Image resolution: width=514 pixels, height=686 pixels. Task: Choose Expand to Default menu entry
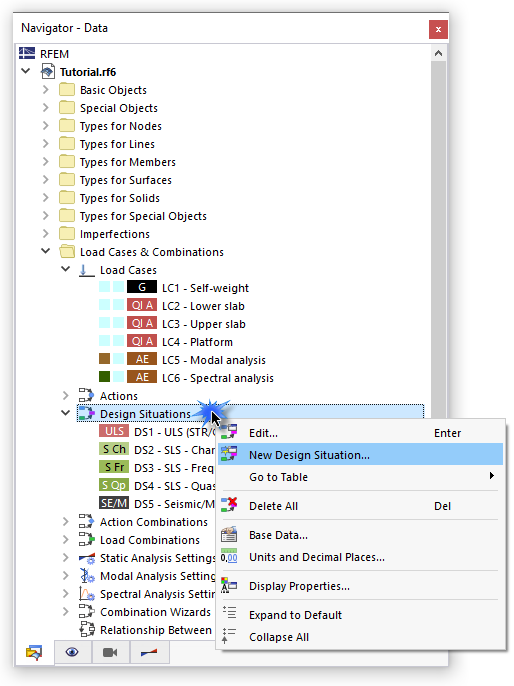coord(360,615)
